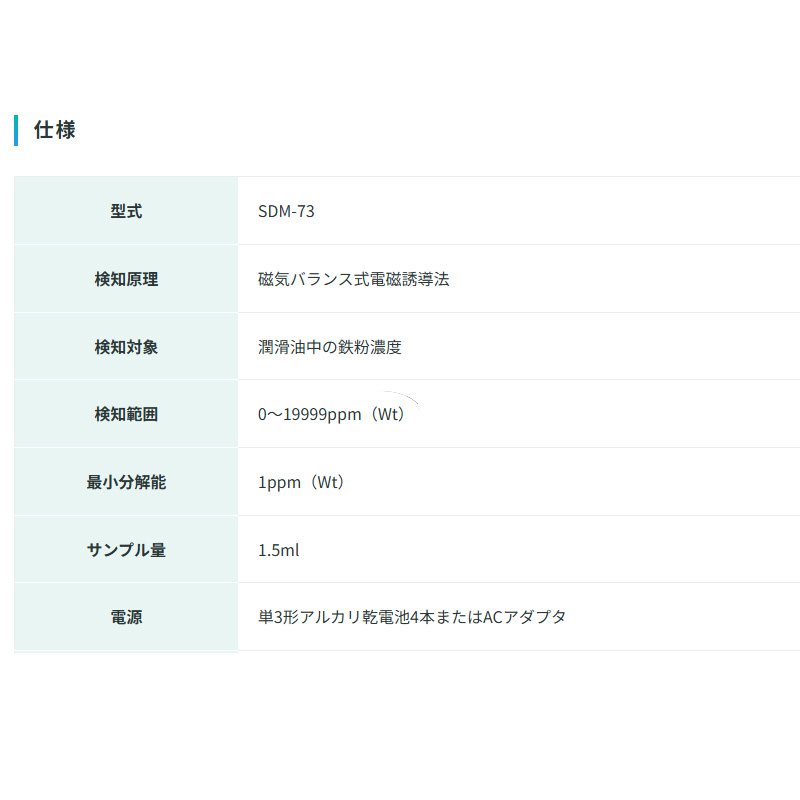
Task: Select the 検知原理 row label
Action: tap(126, 279)
